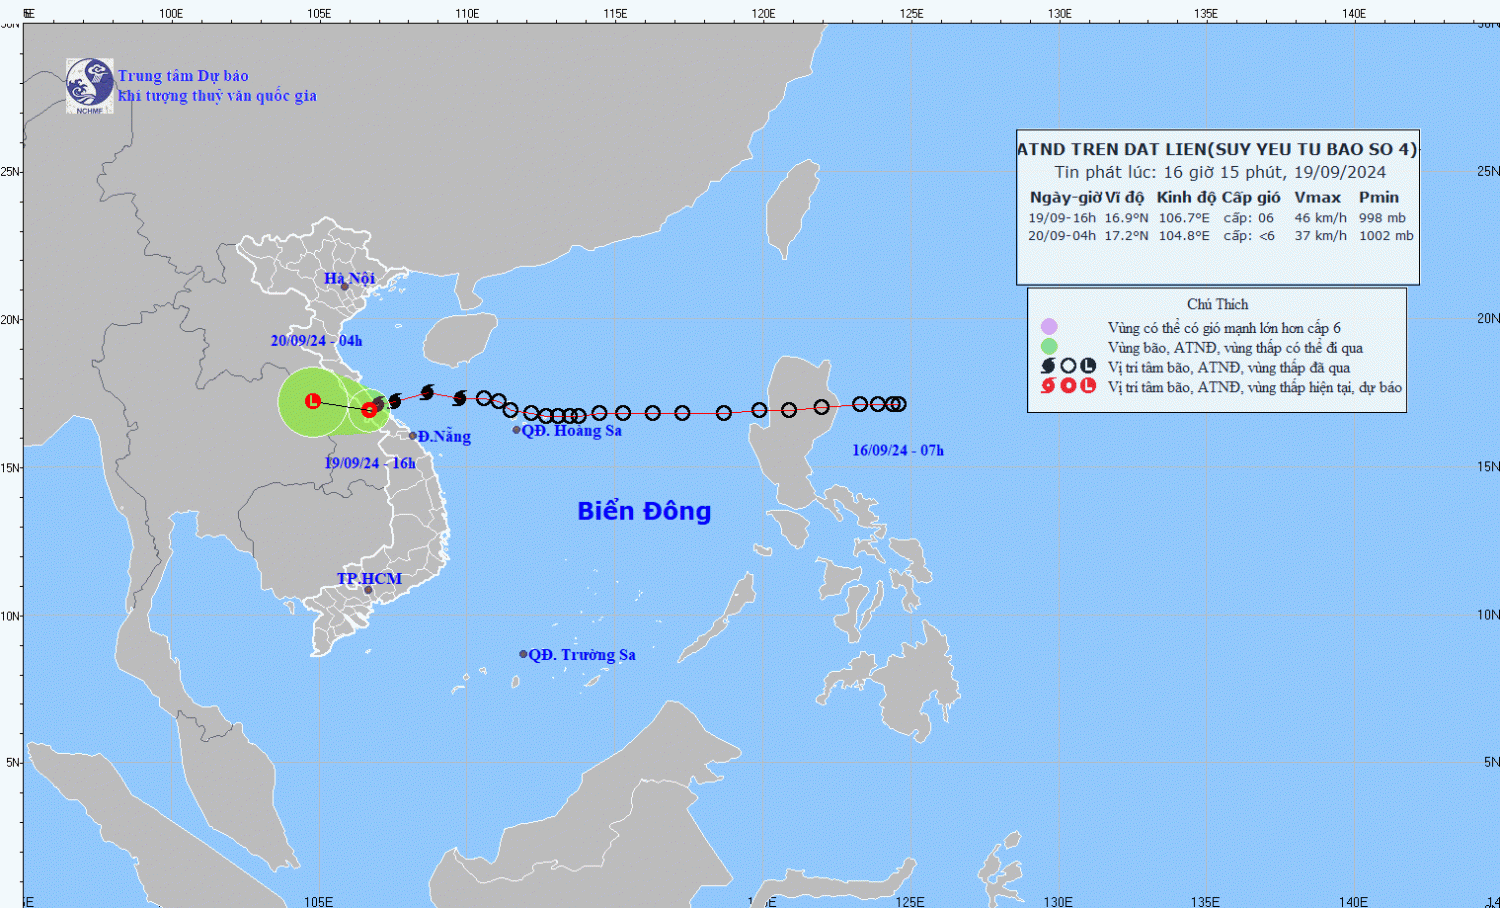Select the red L forecast position marker on map

click(313, 401)
